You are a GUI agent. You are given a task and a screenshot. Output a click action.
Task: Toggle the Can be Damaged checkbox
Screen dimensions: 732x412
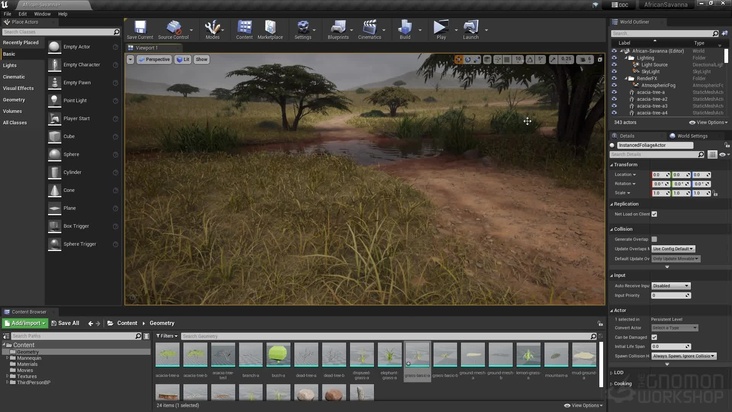pyautogui.click(x=654, y=337)
